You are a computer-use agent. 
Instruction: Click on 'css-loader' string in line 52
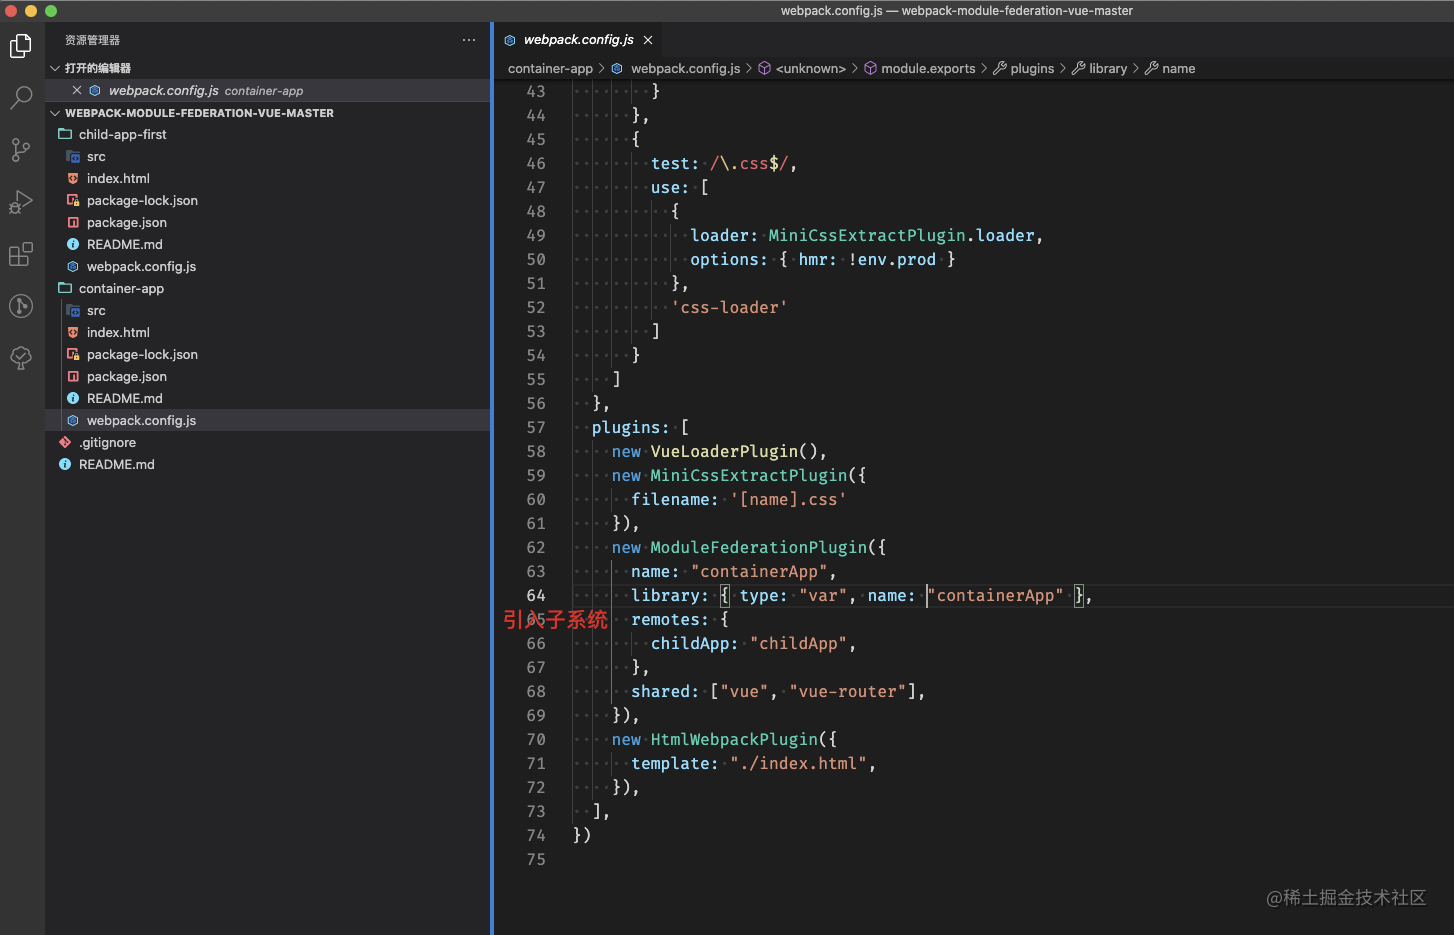[729, 307]
